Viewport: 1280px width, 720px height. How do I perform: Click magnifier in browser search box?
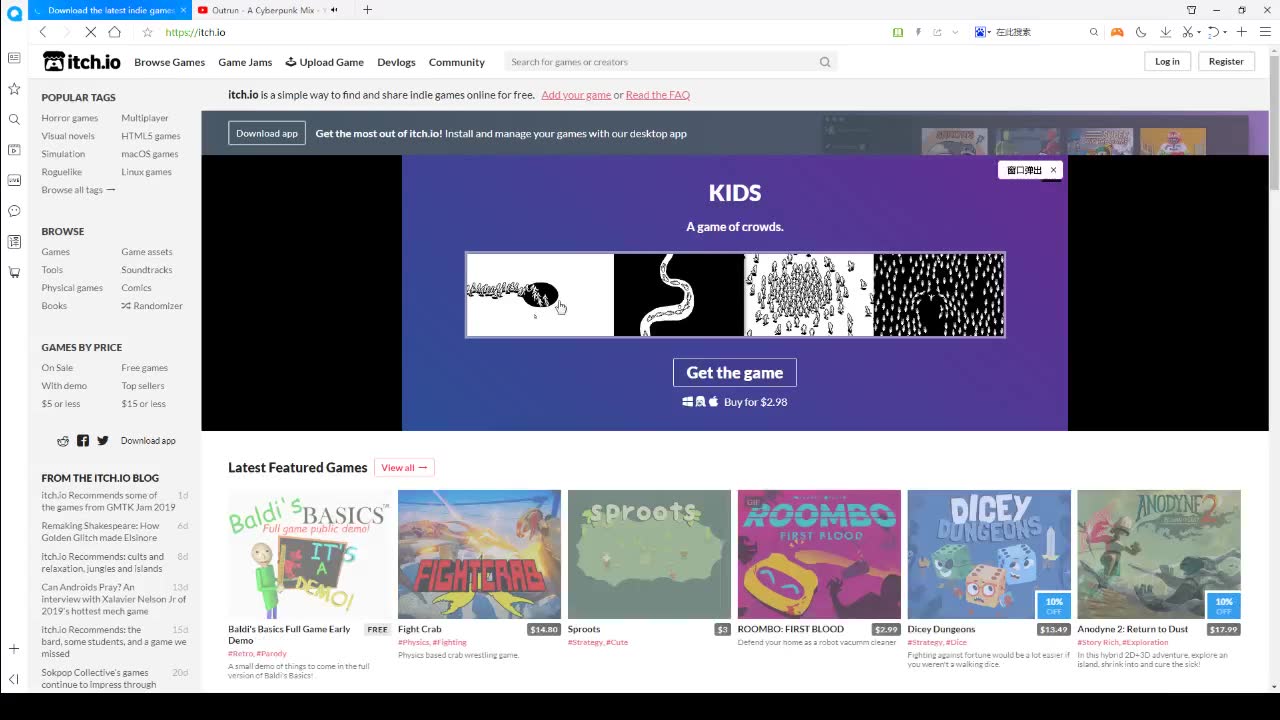click(x=1094, y=32)
